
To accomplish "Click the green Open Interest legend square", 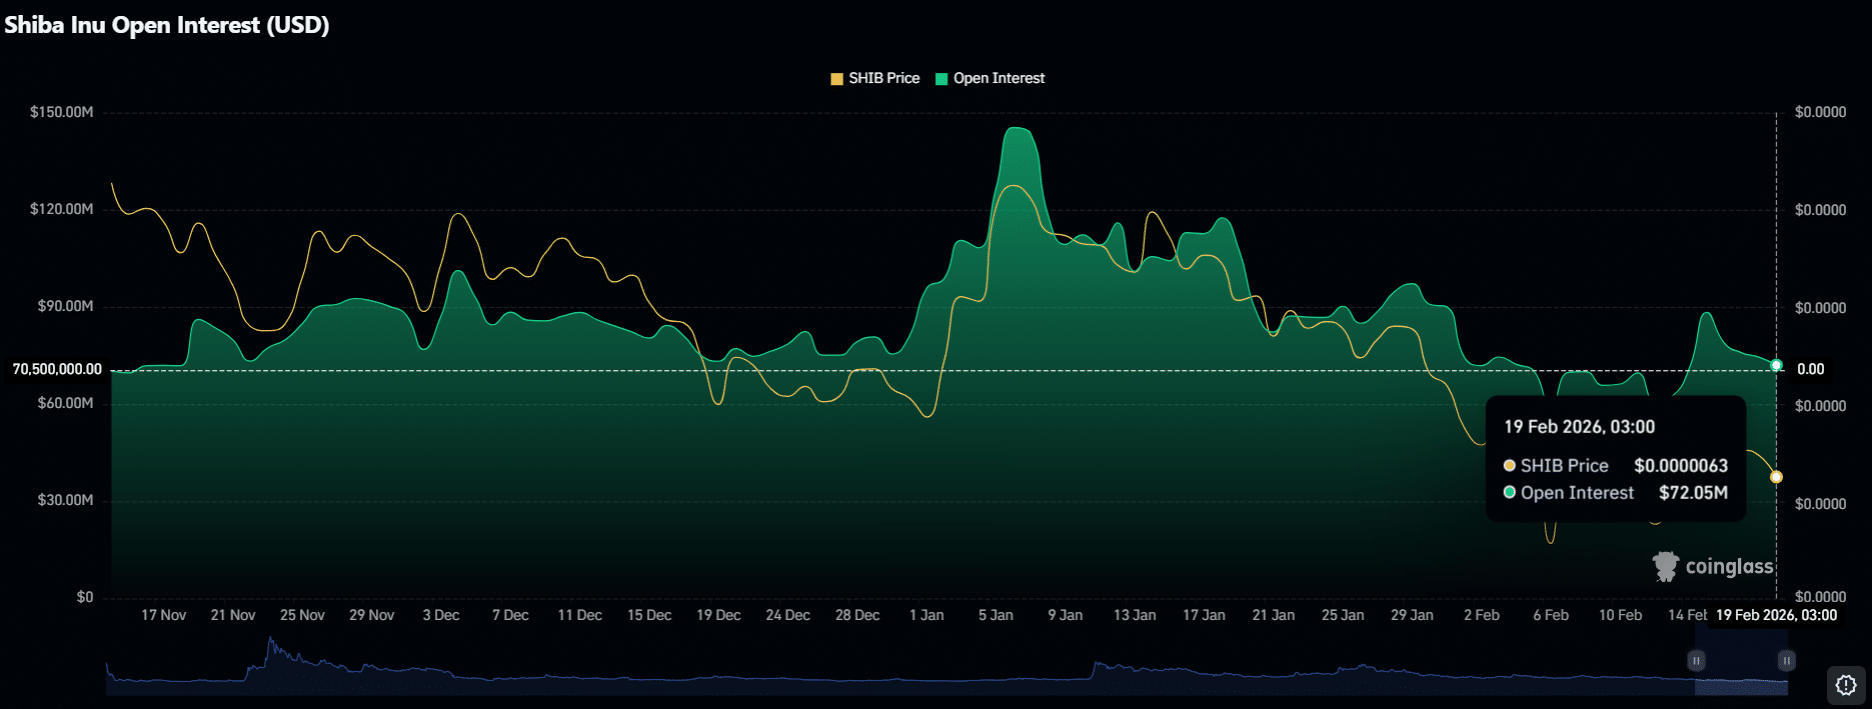I will pos(941,79).
